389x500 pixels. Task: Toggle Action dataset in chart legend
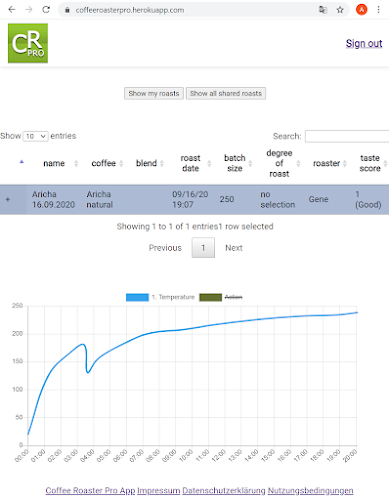click(221, 297)
